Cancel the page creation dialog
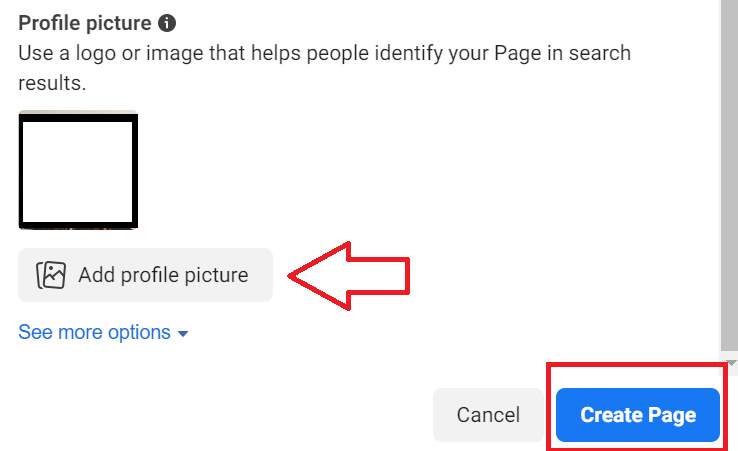The width and height of the screenshot is (738, 451). (x=488, y=415)
